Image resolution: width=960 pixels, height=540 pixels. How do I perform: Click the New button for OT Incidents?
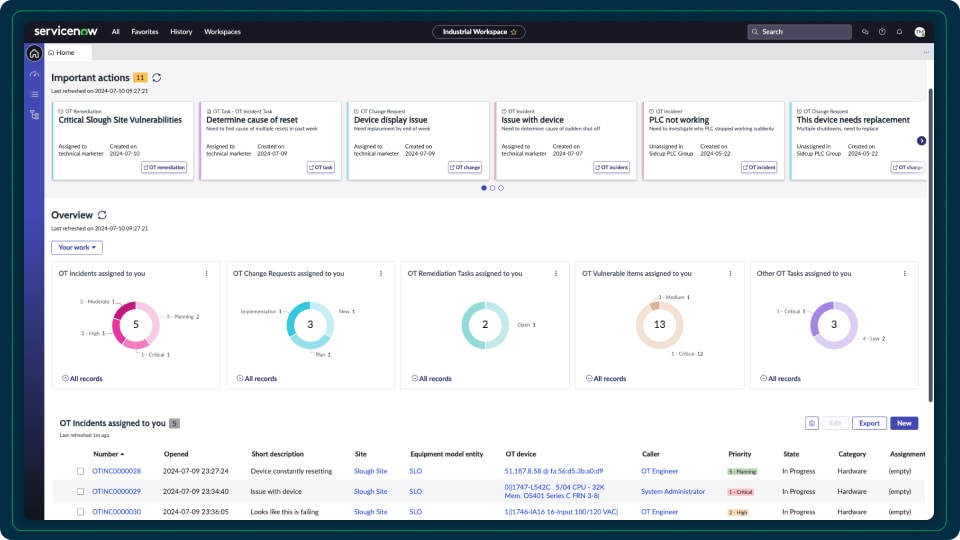[903, 423]
